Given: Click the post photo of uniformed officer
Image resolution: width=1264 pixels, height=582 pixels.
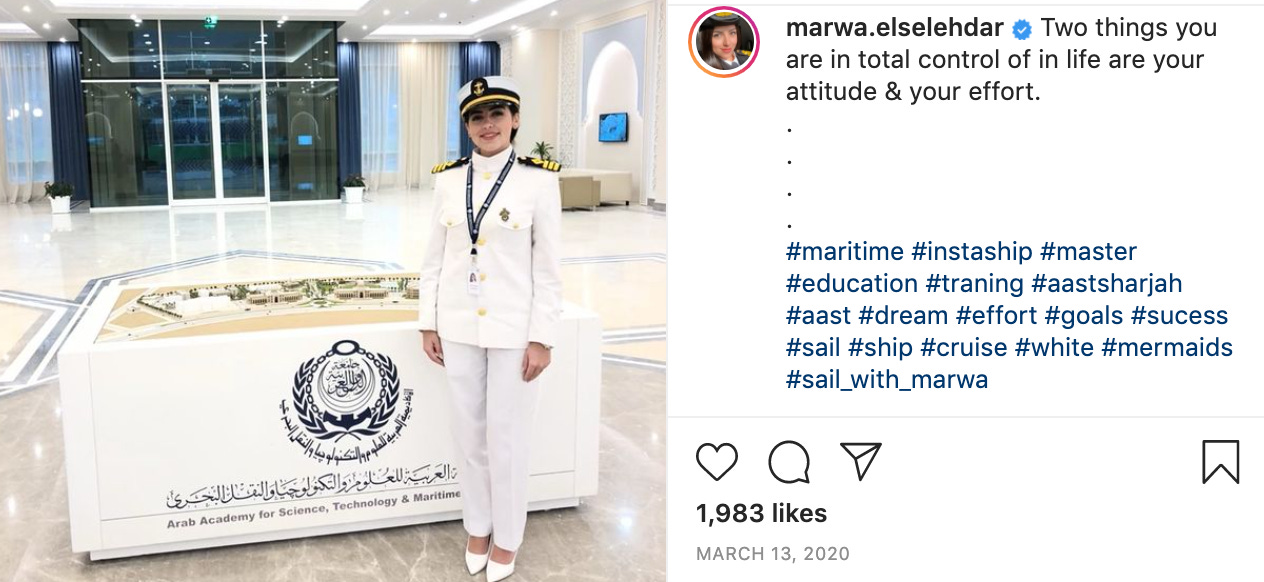Looking at the screenshot, I should click(333, 291).
